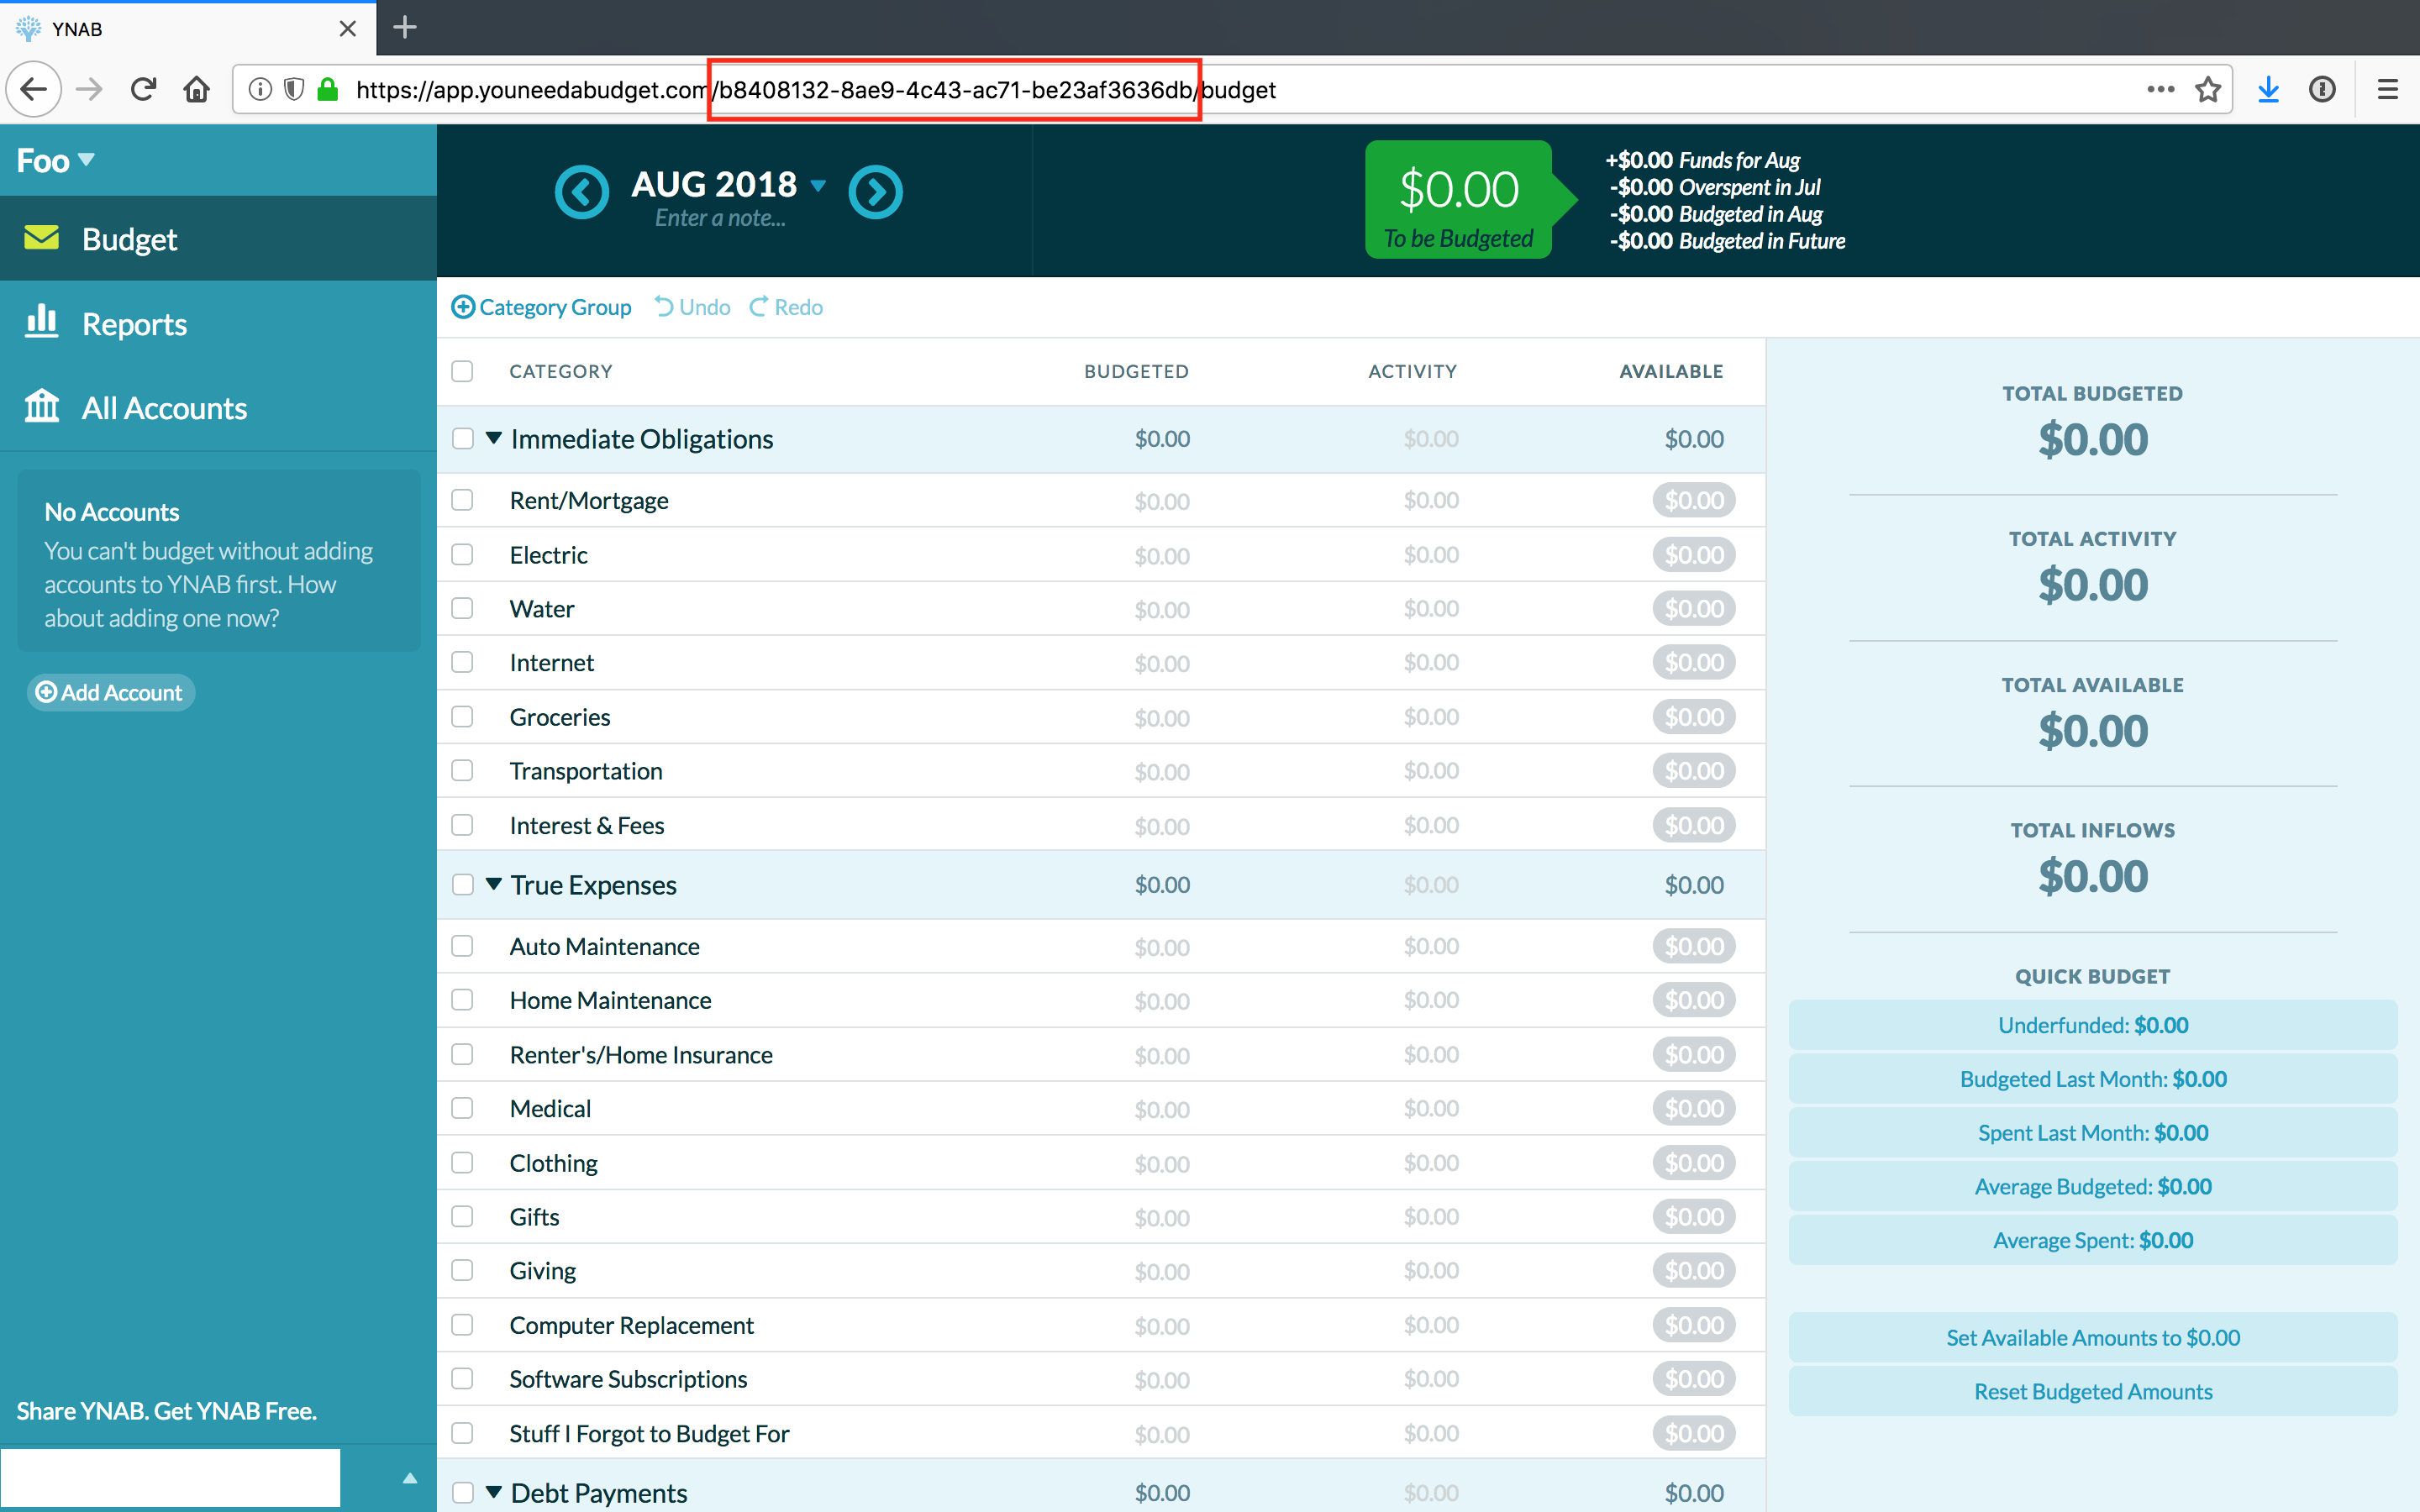Open the Foo budget dropdown
Screen dimensions: 2420x1512
(55, 161)
